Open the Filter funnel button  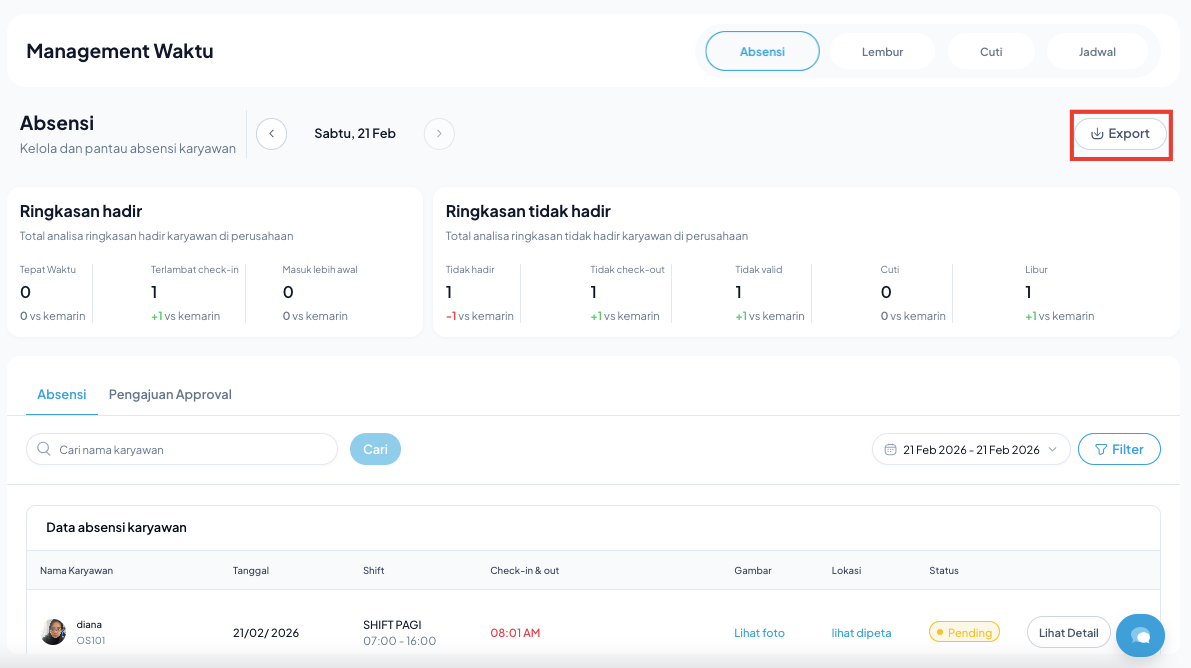click(x=1119, y=450)
